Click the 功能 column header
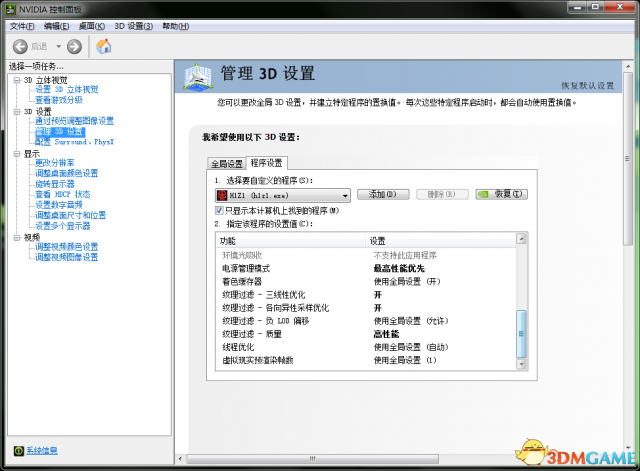 click(291, 241)
